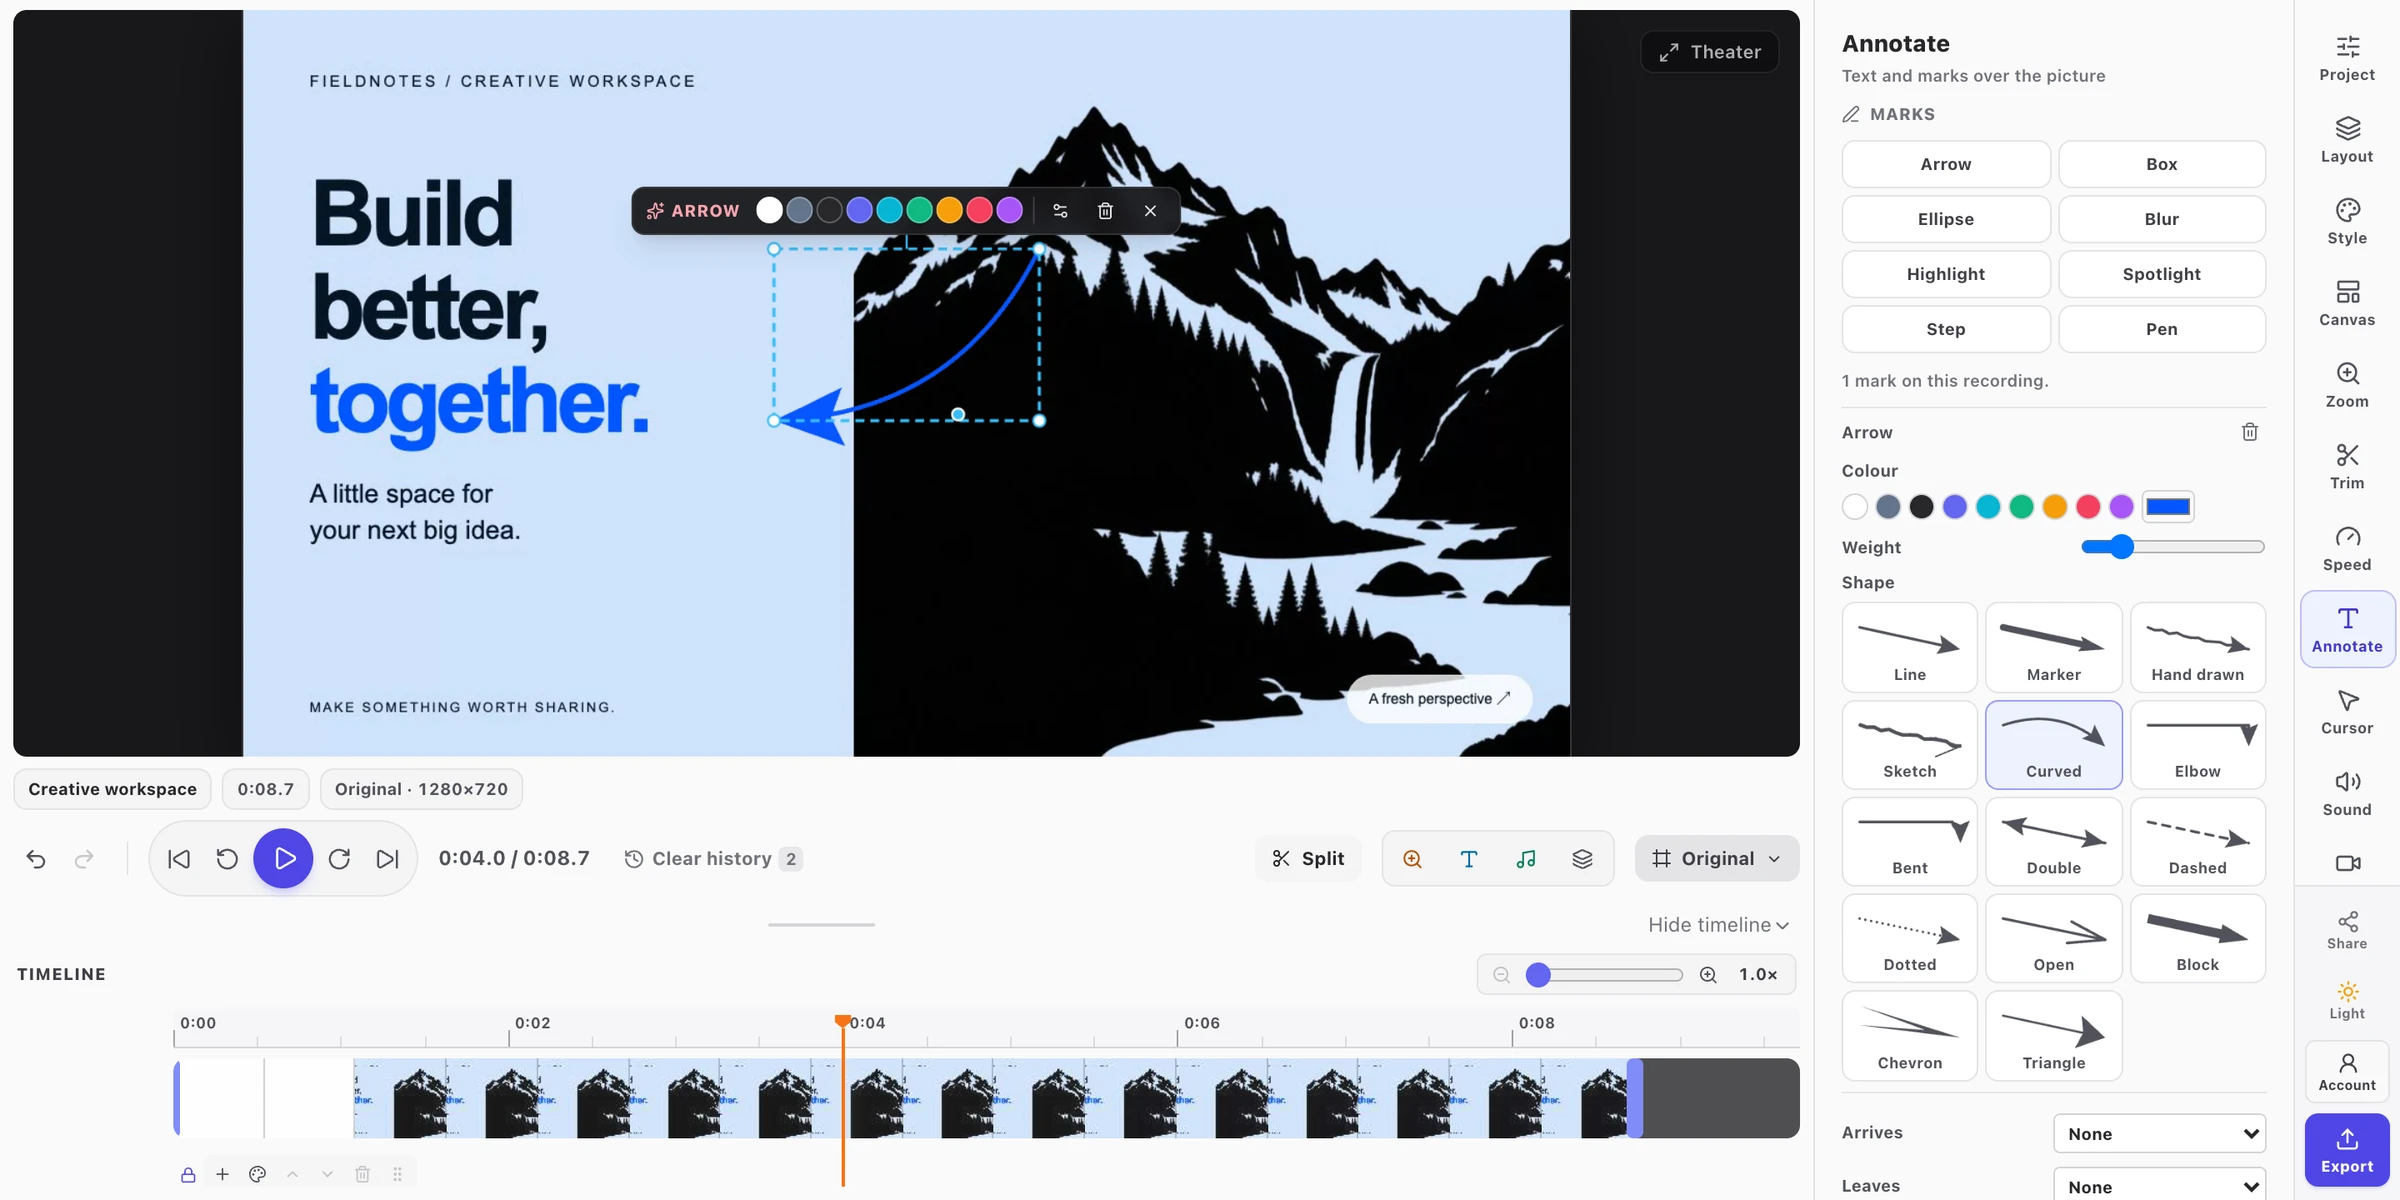Add a Spotlight mark
Viewport: 2400px width, 1200px height.
point(2161,274)
